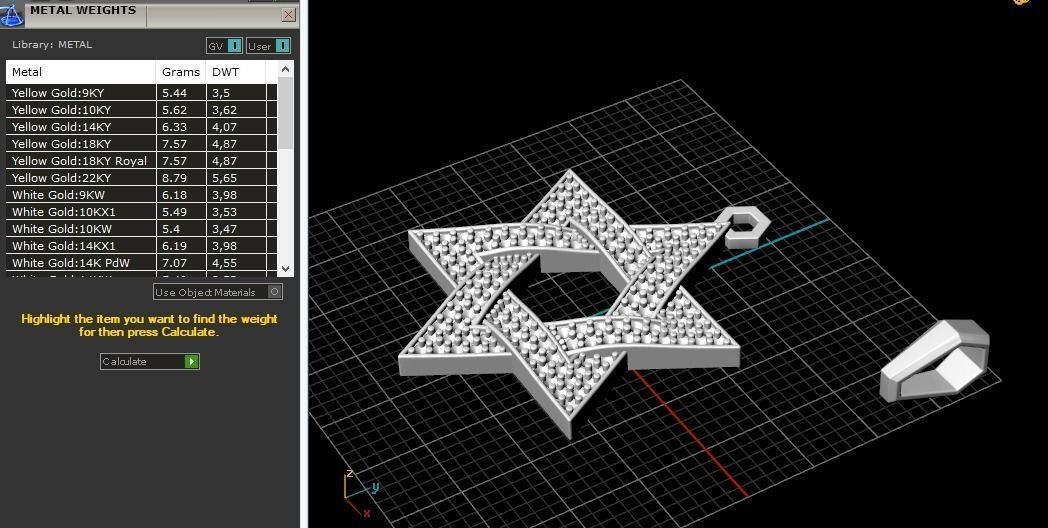Click the 5,65 DWT value
1048x528 pixels.
click(x=224, y=178)
